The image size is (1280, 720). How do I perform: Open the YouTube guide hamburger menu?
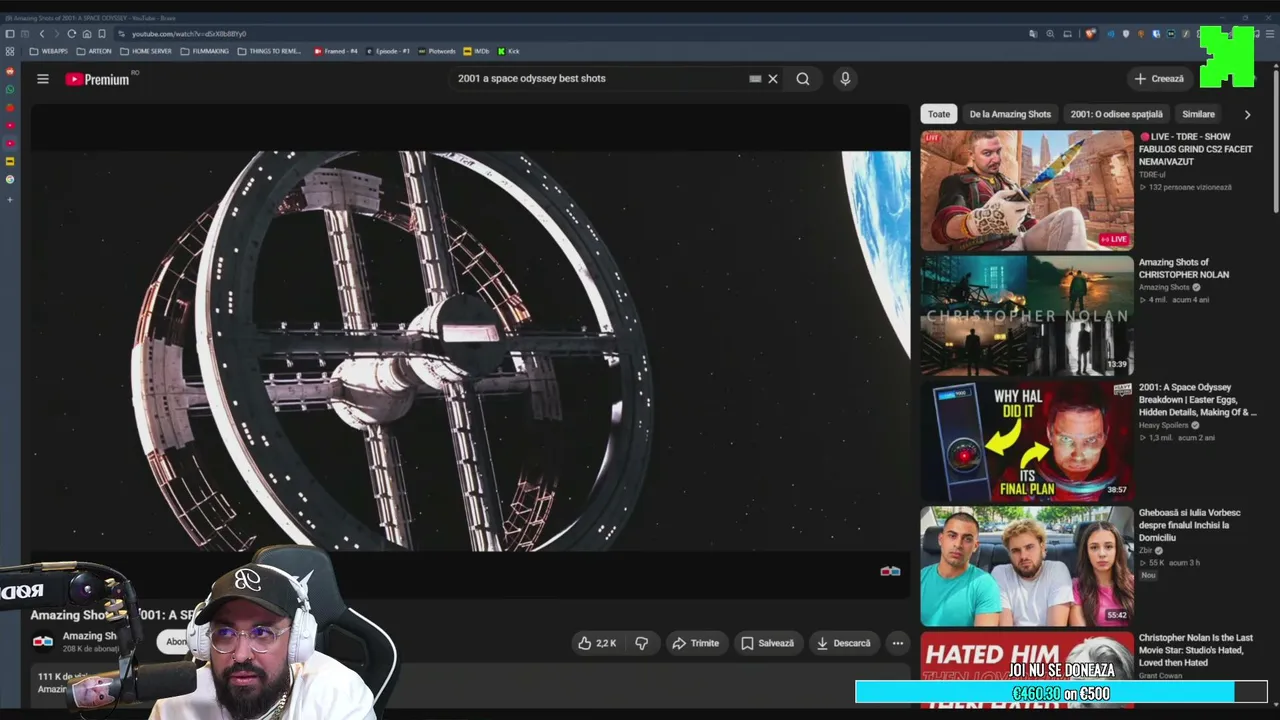pyautogui.click(x=43, y=79)
